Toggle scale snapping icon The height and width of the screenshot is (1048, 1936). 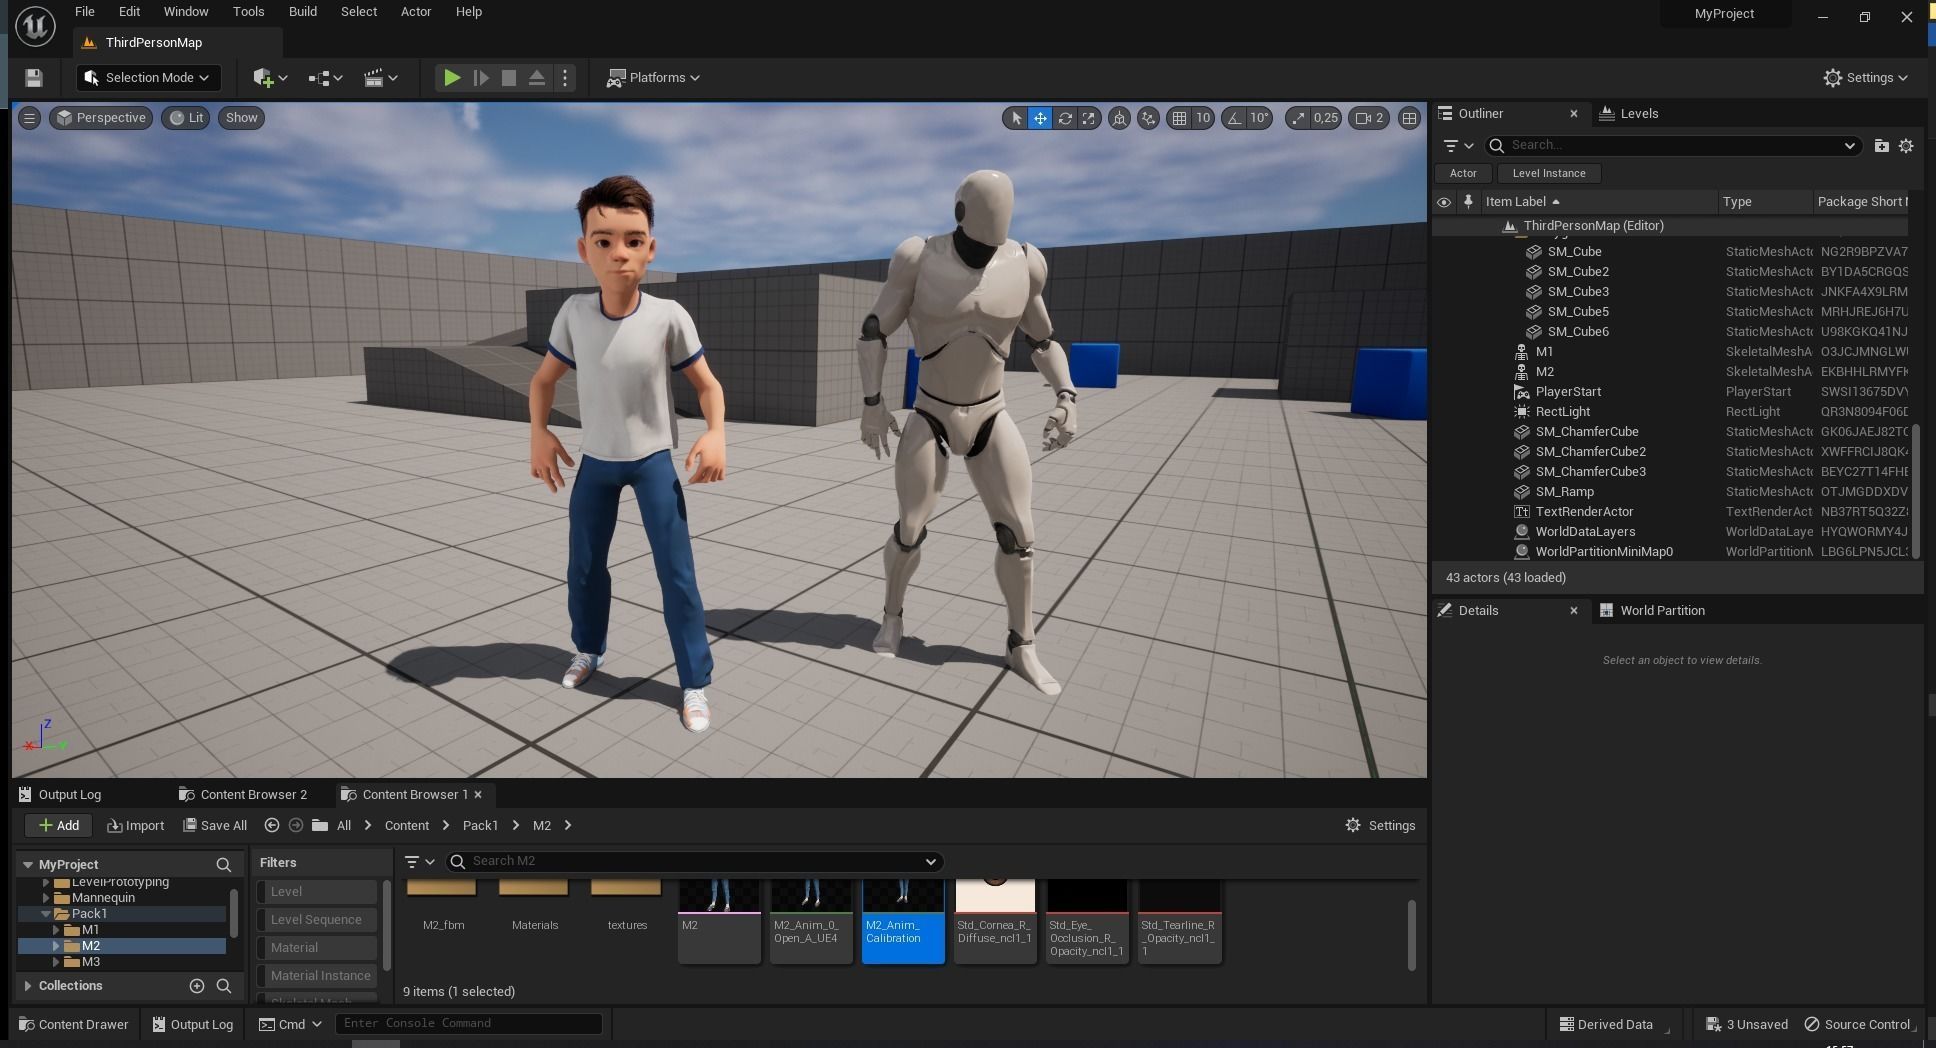pyautogui.click(x=1298, y=118)
